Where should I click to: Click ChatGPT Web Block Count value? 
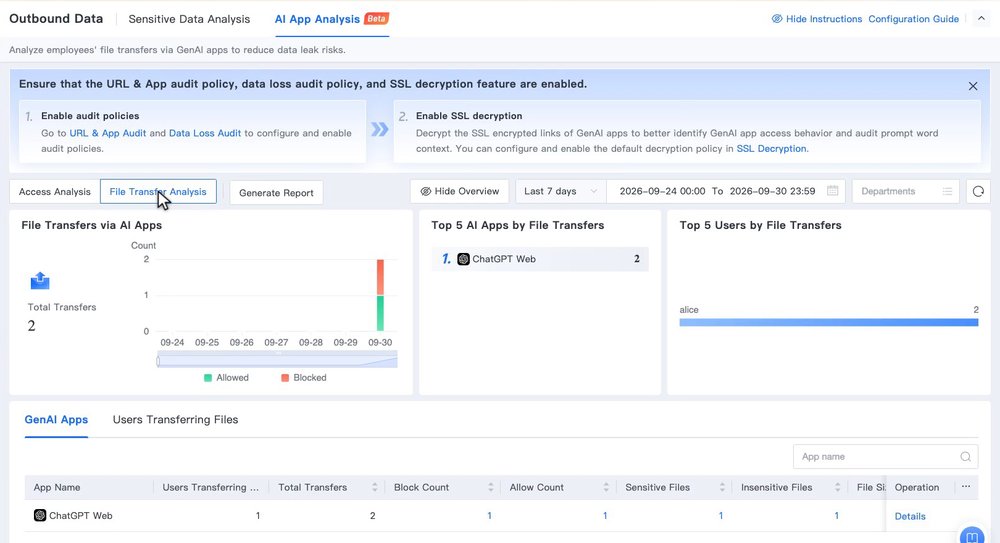tap(489, 516)
